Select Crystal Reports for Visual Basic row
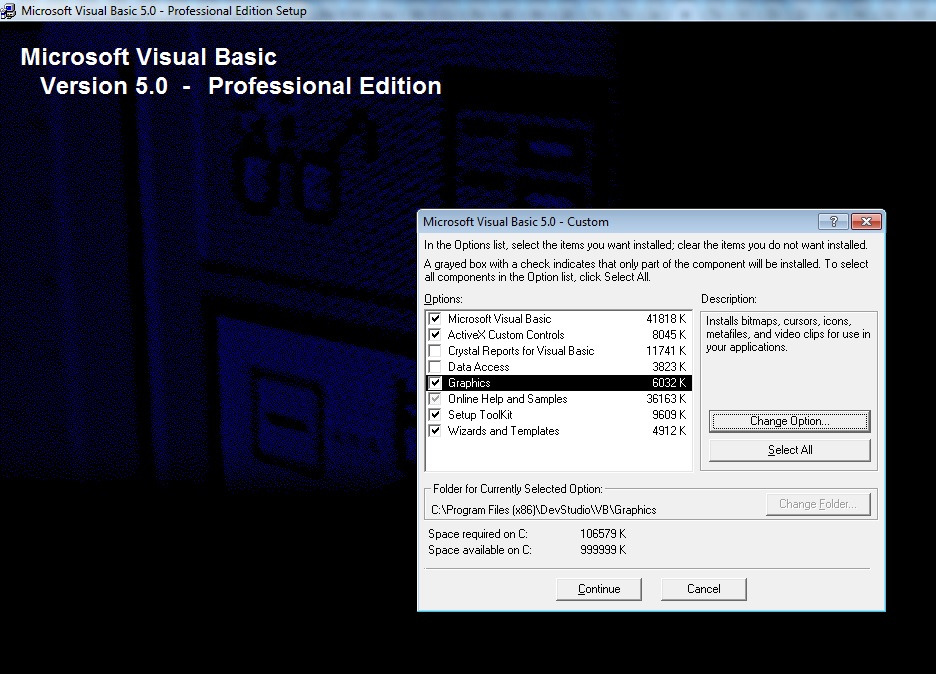936x674 pixels. pyautogui.click(x=559, y=351)
